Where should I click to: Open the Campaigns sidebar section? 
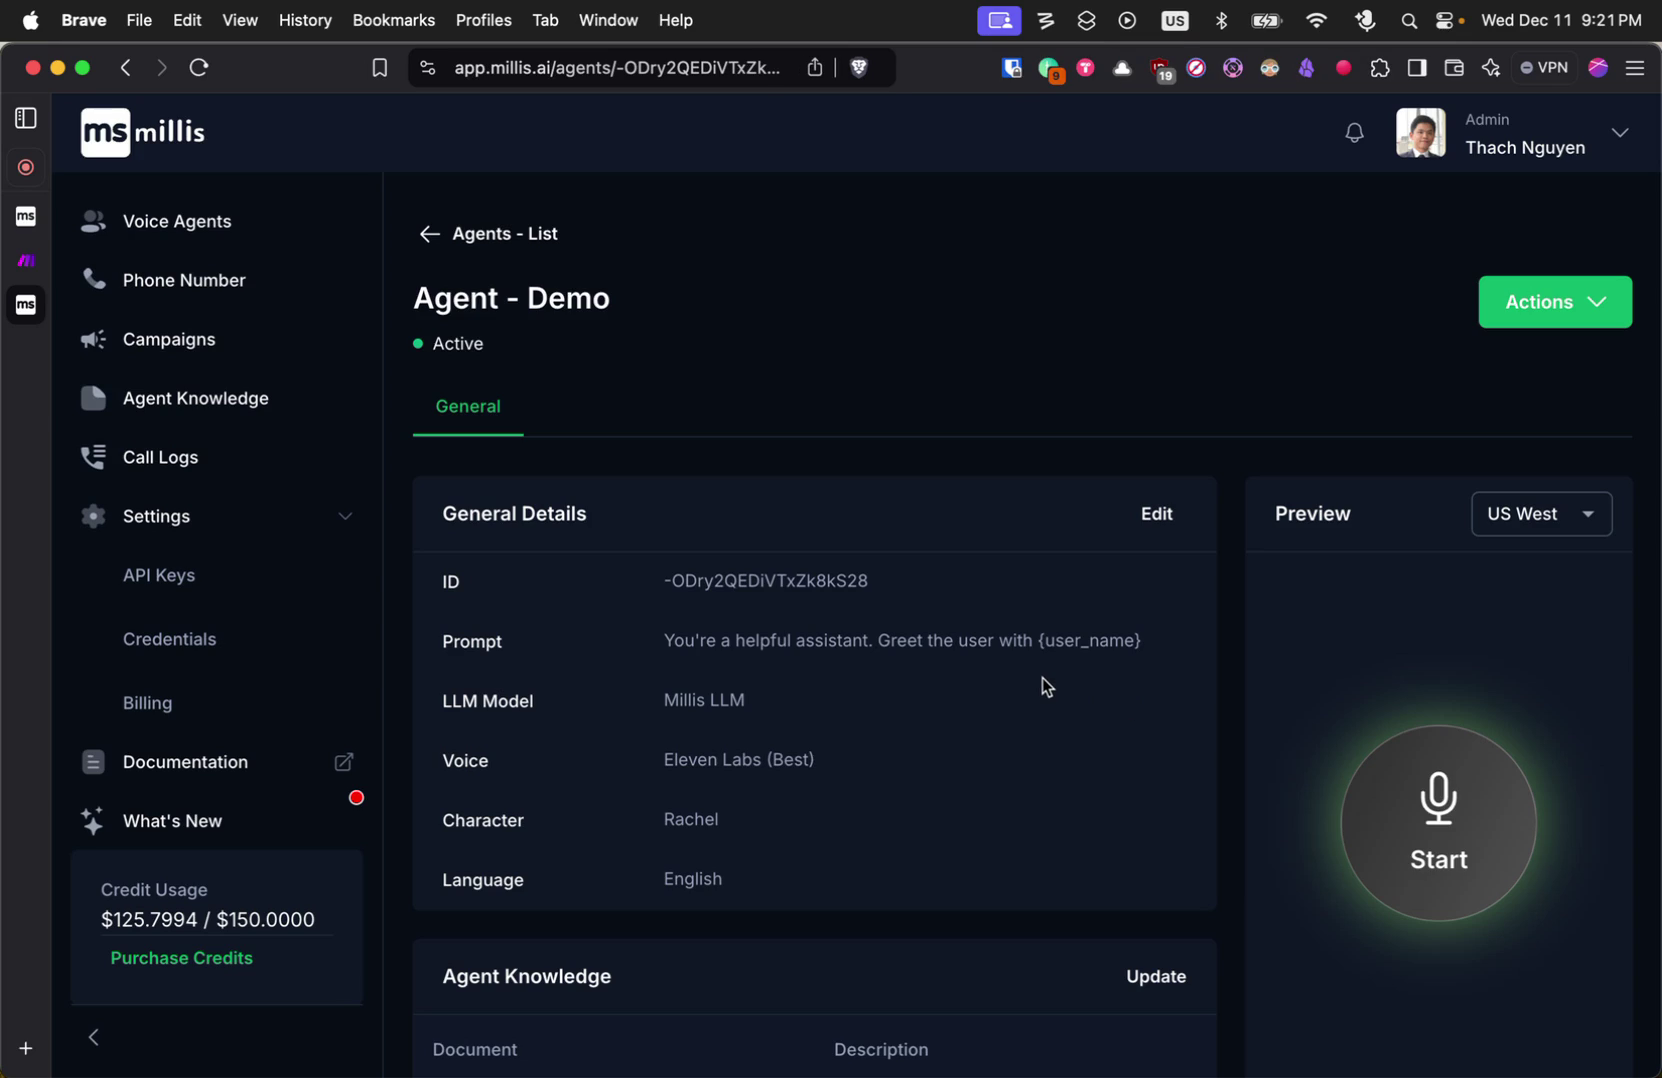click(x=168, y=339)
